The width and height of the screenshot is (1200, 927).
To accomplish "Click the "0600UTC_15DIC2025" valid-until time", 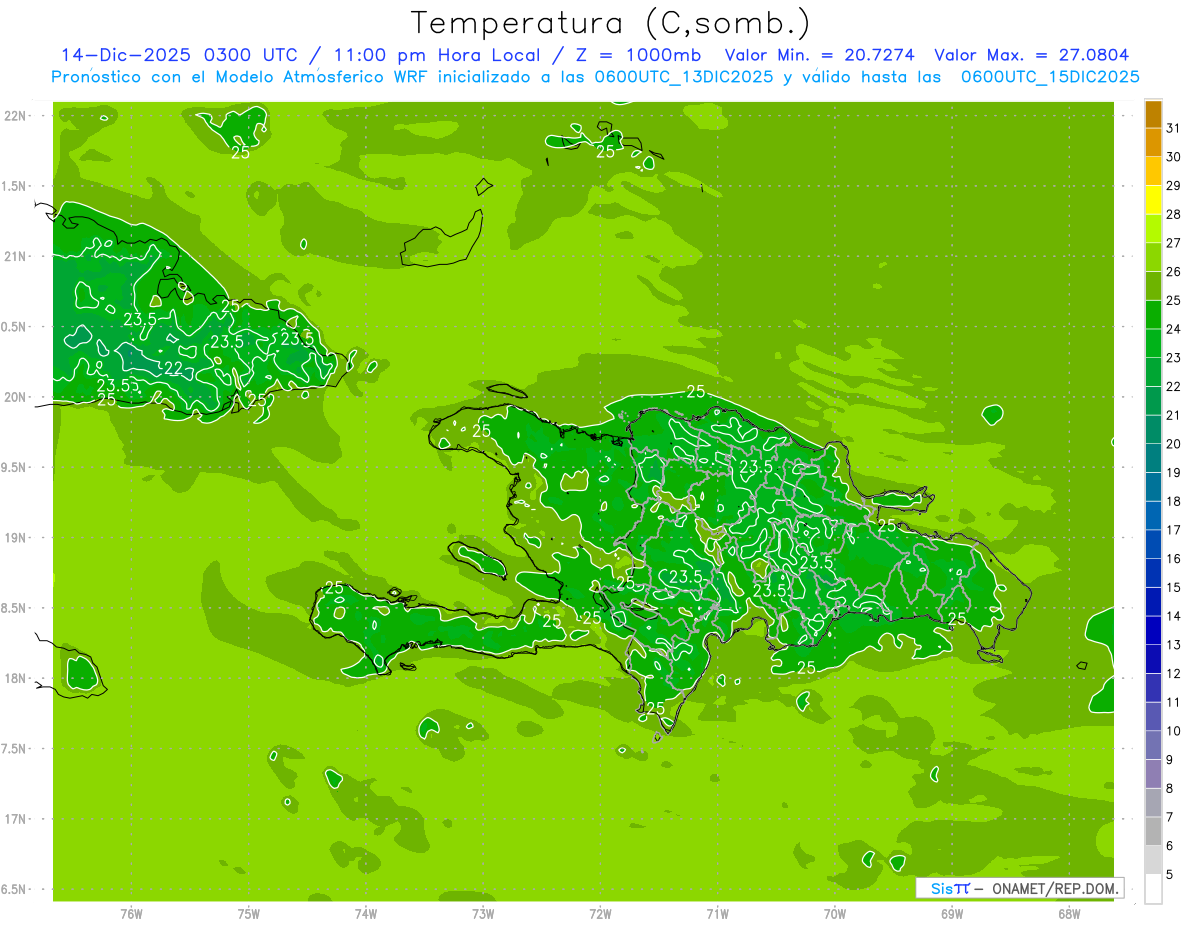I will (x=1052, y=77).
